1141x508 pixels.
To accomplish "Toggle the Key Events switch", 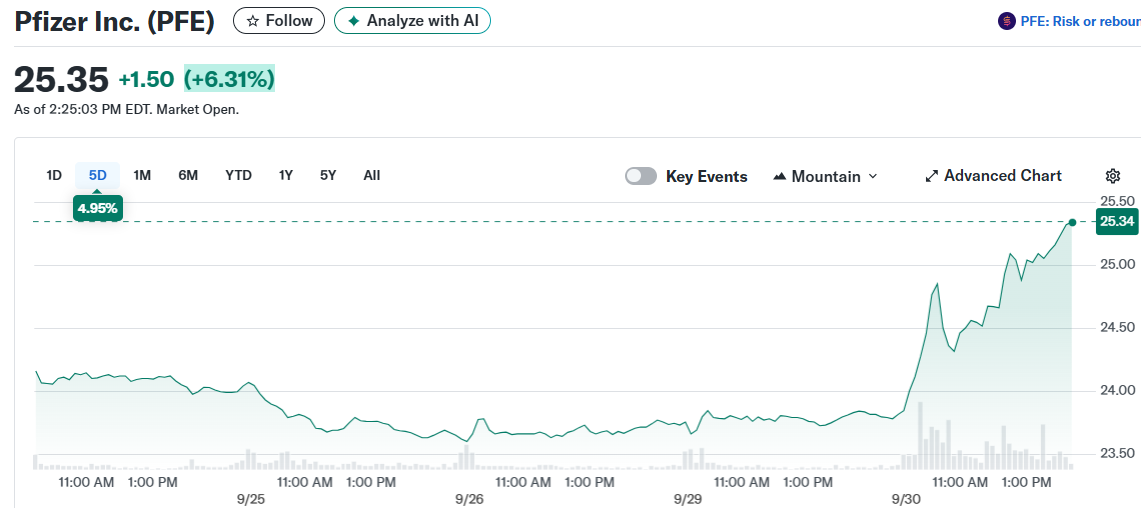I will click(641, 176).
